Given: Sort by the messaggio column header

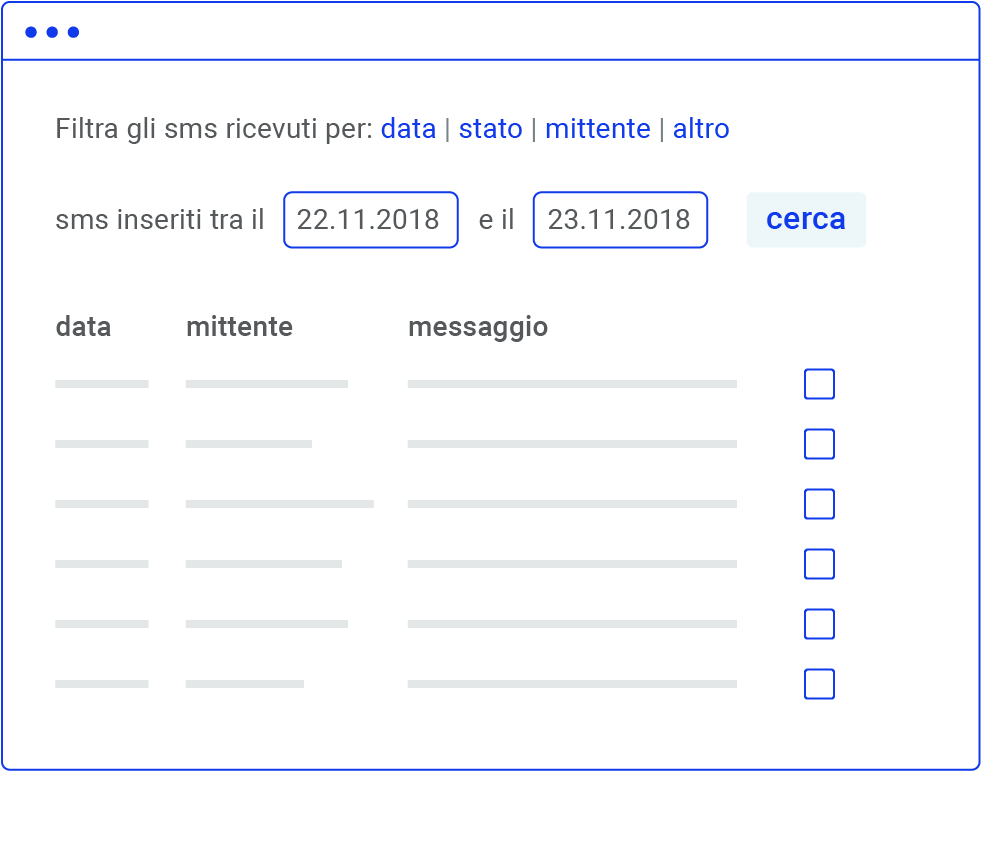Looking at the screenshot, I should (477, 327).
